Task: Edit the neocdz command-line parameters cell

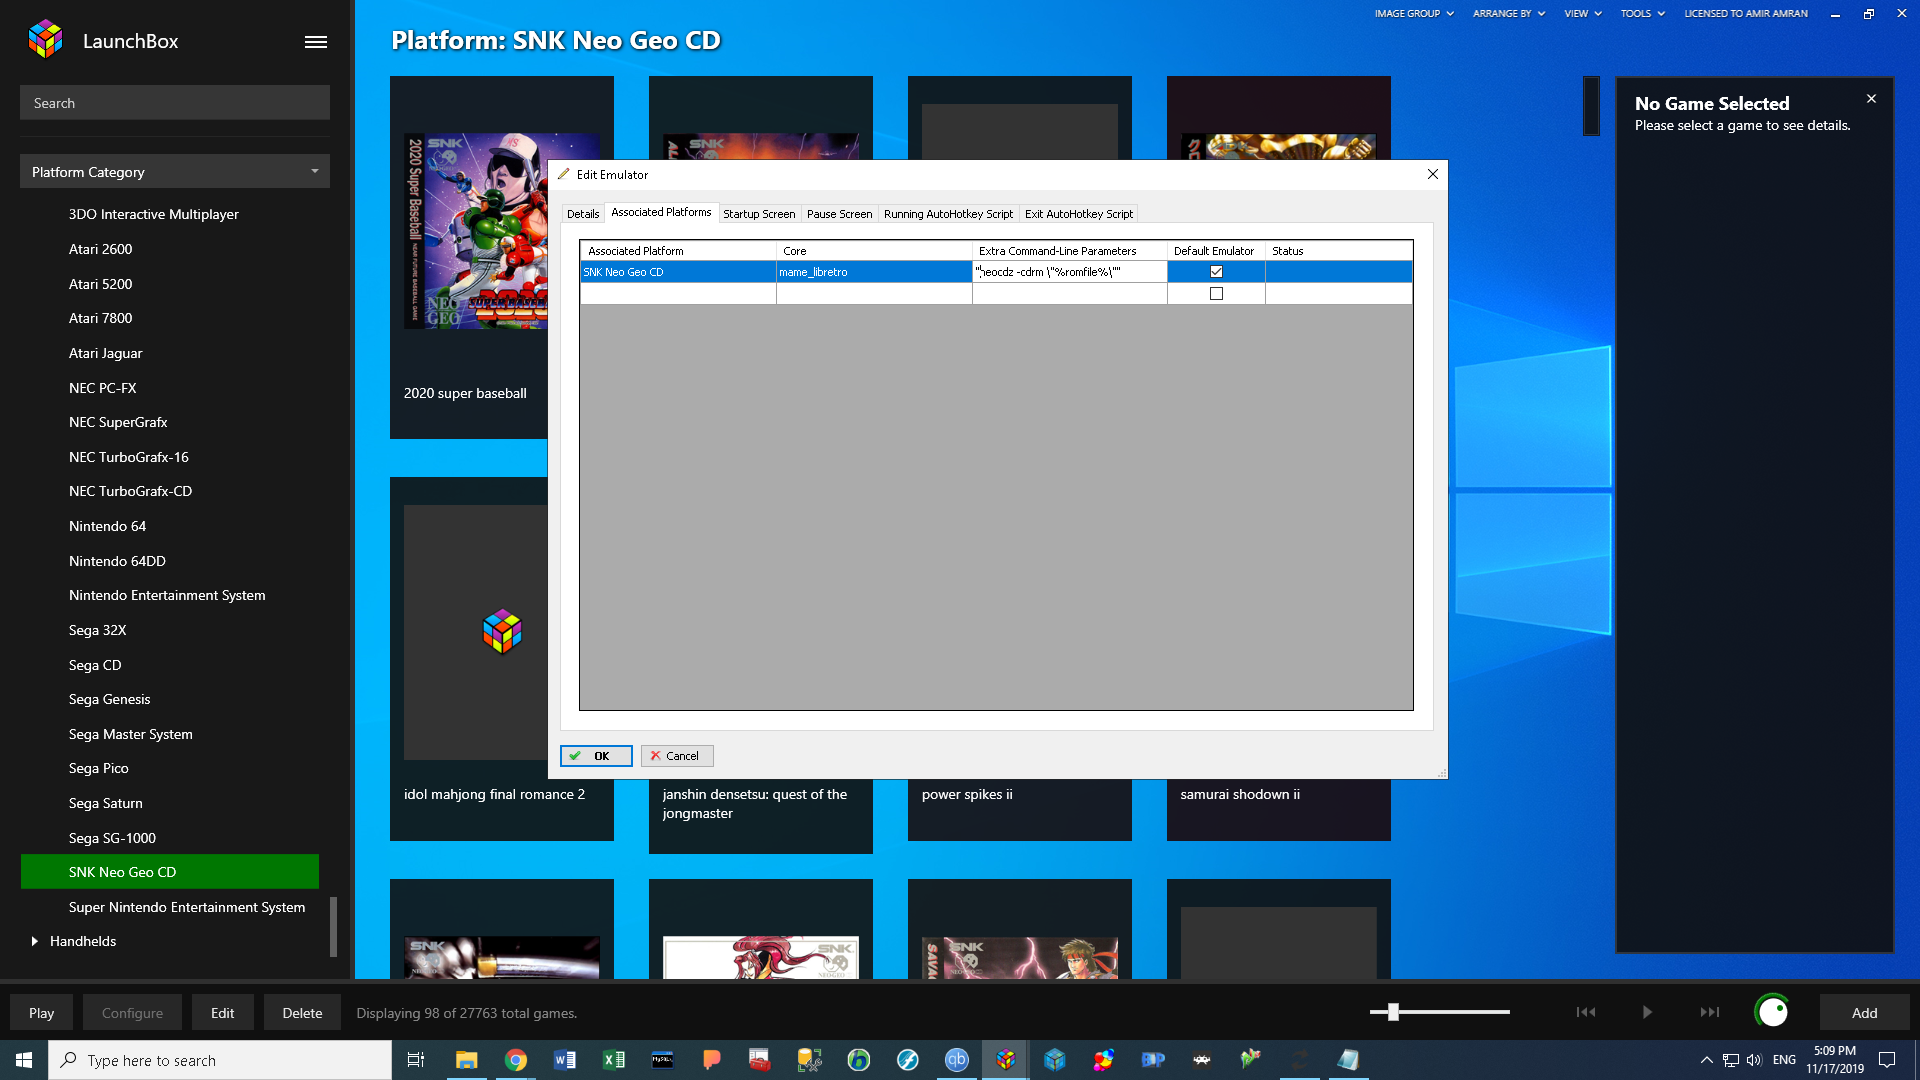Action: tap(1070, 272)
